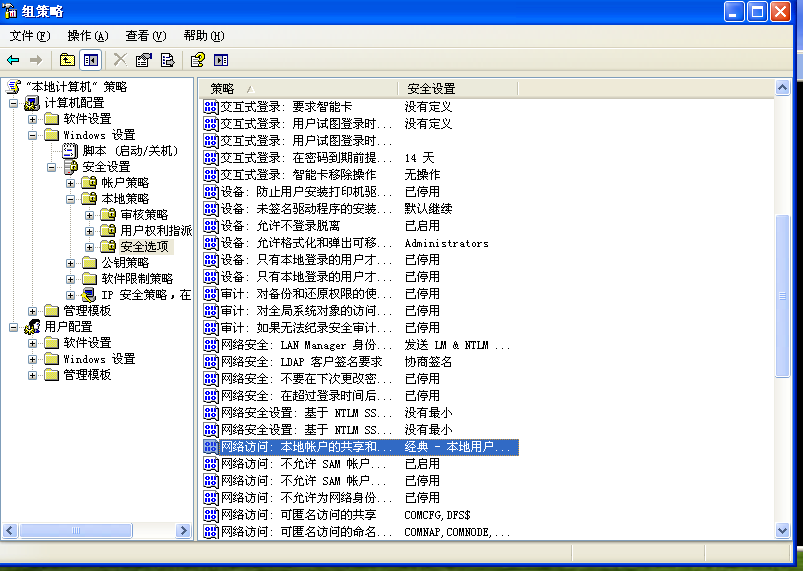Select 设备: 未签名驱动程序的安装 policy

point(306,209)
